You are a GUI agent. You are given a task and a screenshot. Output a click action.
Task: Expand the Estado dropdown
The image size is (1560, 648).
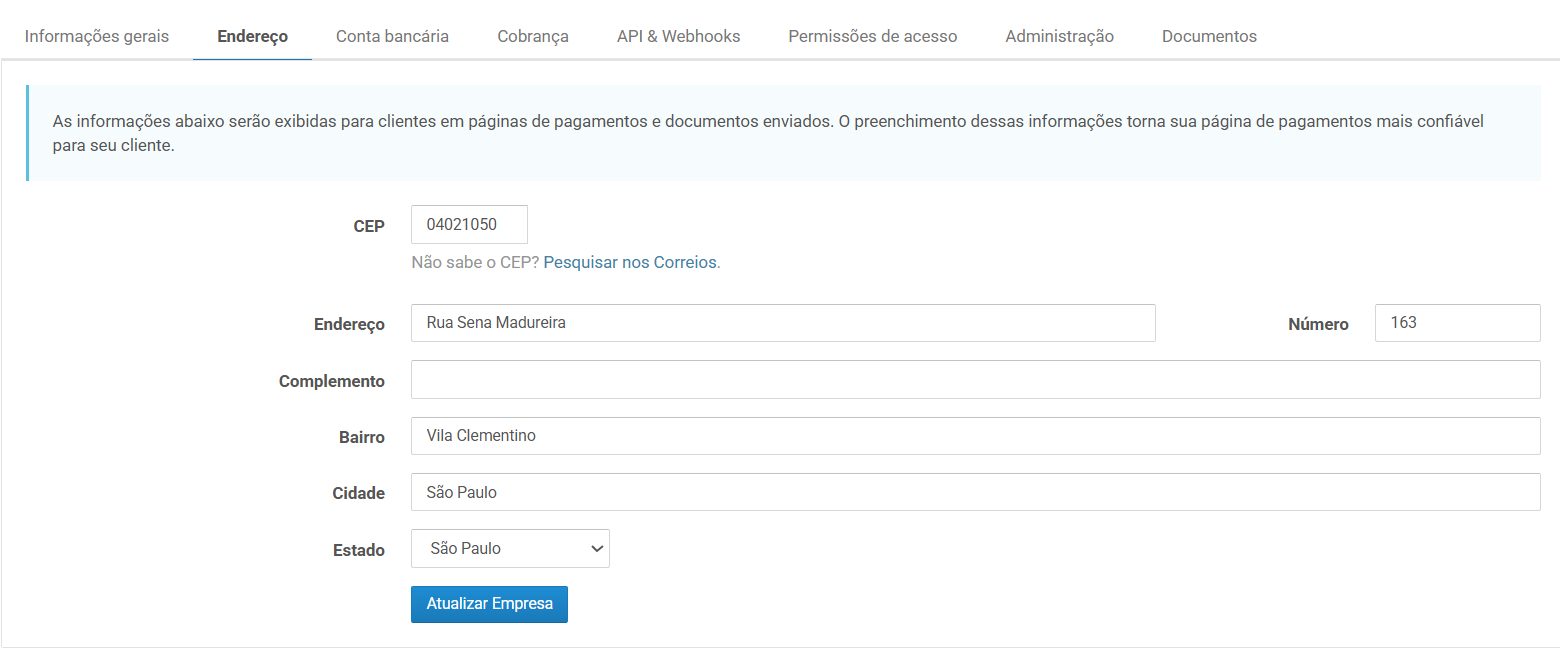(510, 549)
